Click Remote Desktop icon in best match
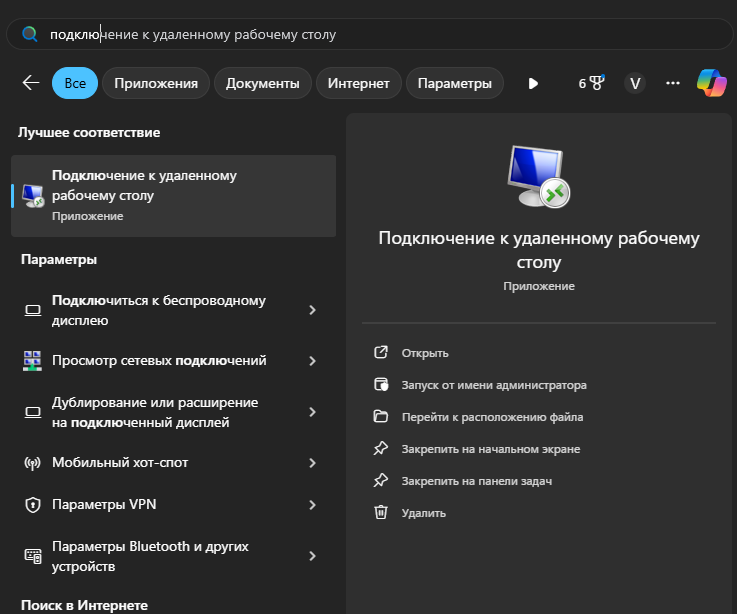 (32, 196)
